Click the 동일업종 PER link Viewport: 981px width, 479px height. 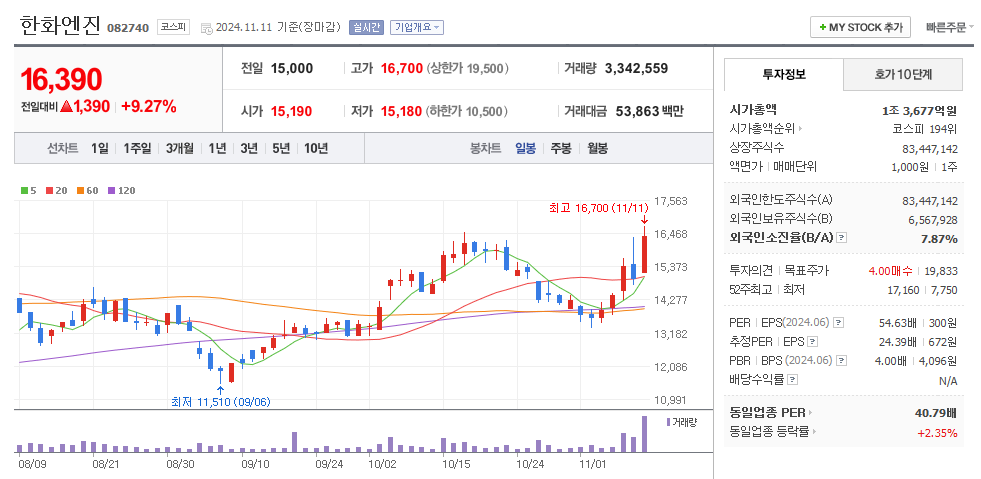pyautogui.click(x=767, y=413)
